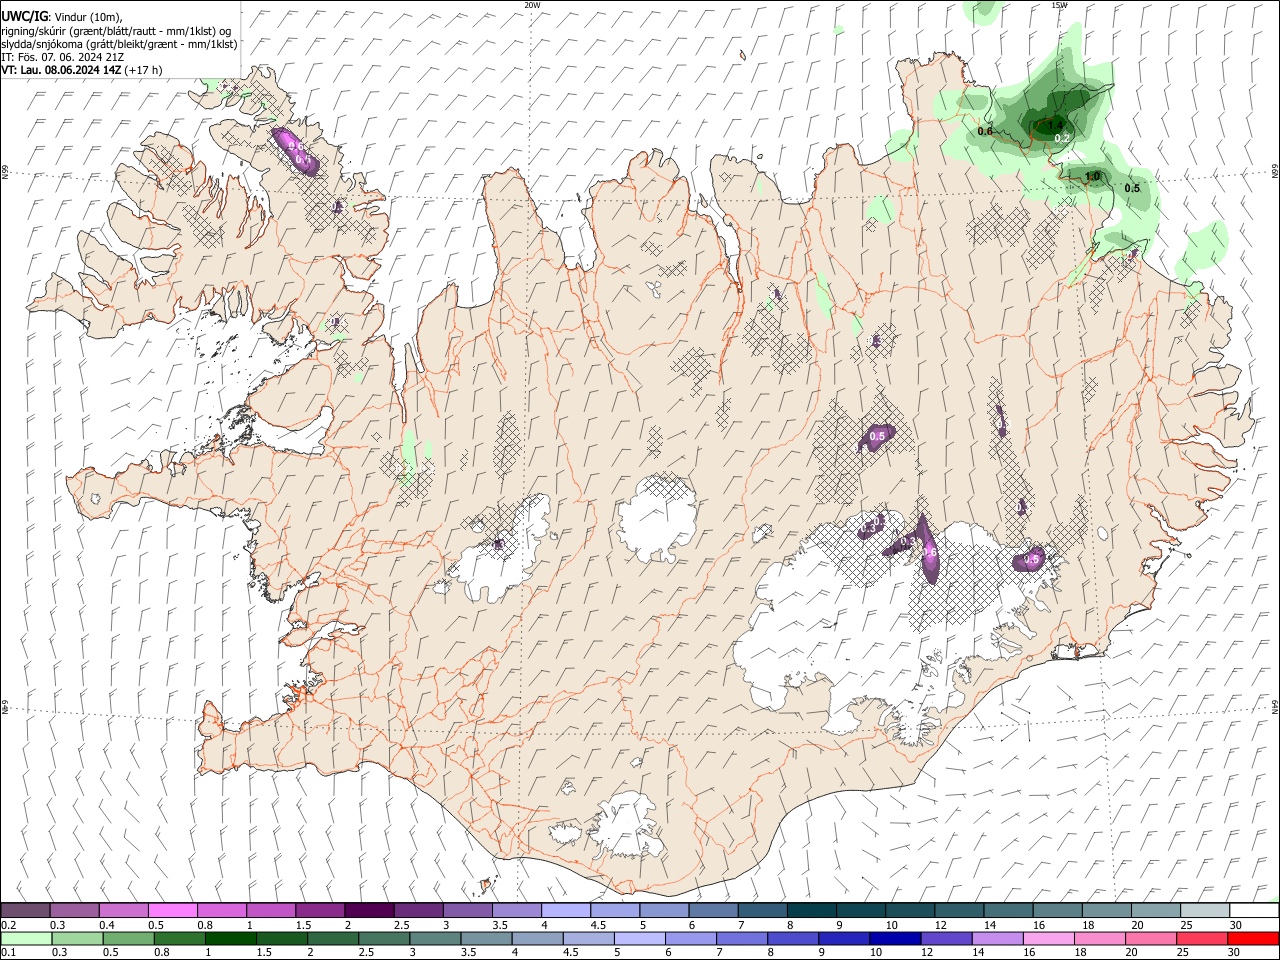Click the purple snow patch in the Westfjords
The height and width of the screenshot is (960, 1280).
pos(297,152)
